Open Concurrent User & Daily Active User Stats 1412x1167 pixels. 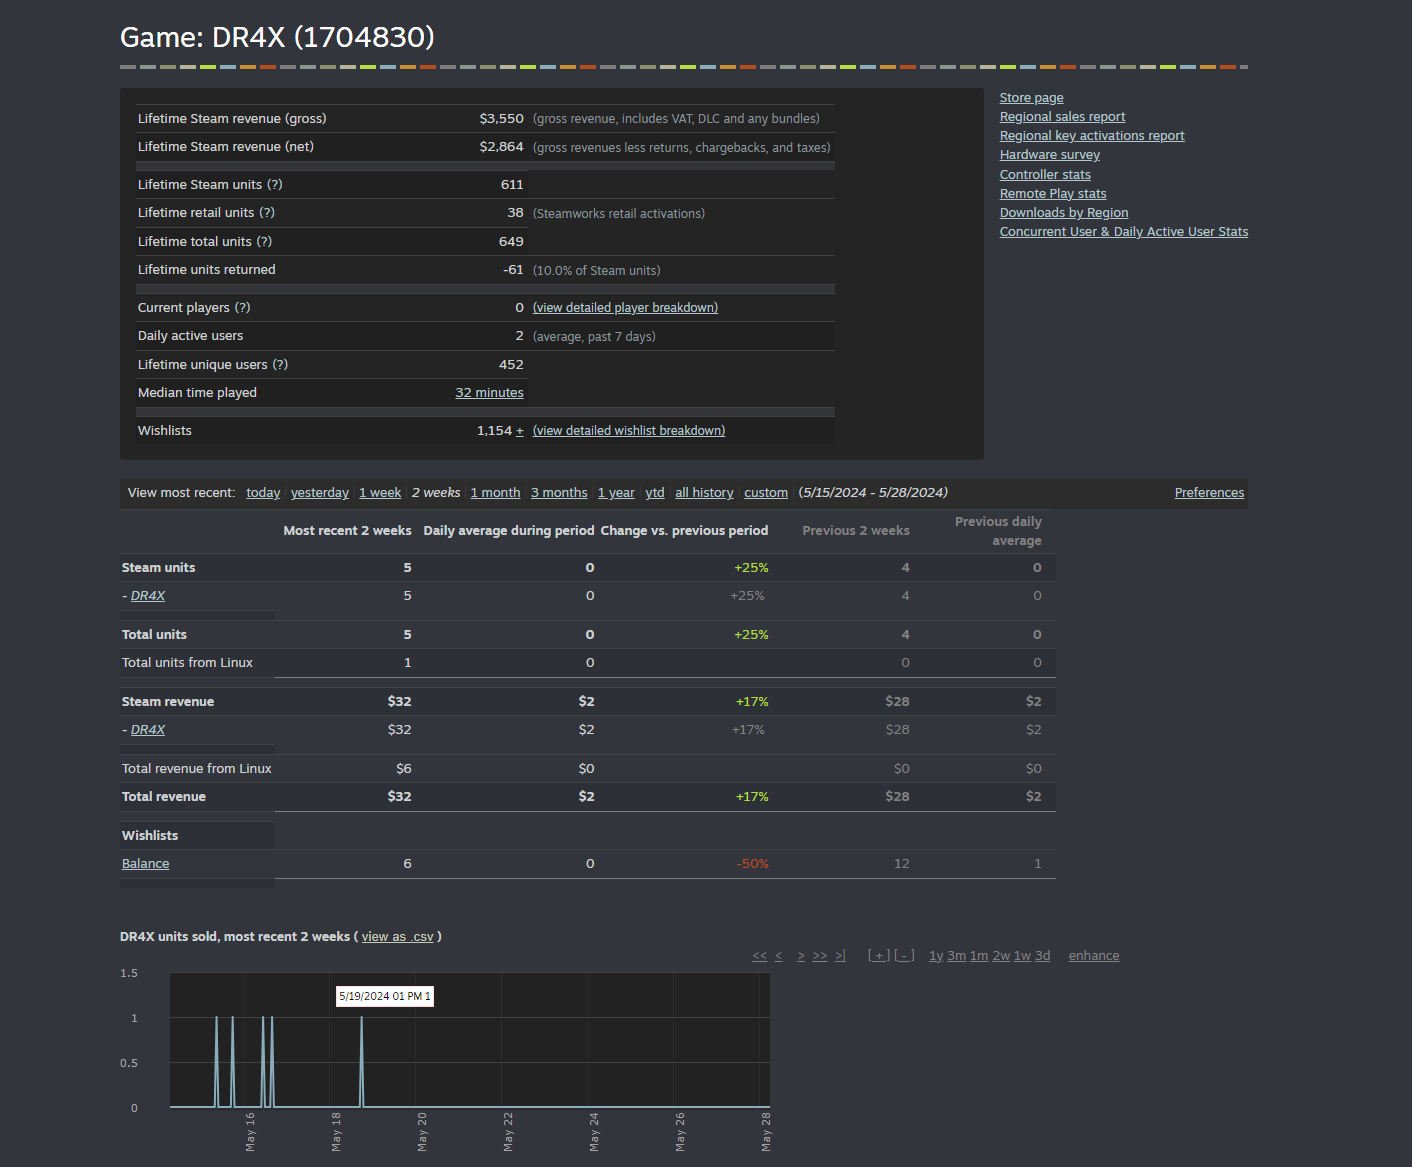tap(1124, 231)
